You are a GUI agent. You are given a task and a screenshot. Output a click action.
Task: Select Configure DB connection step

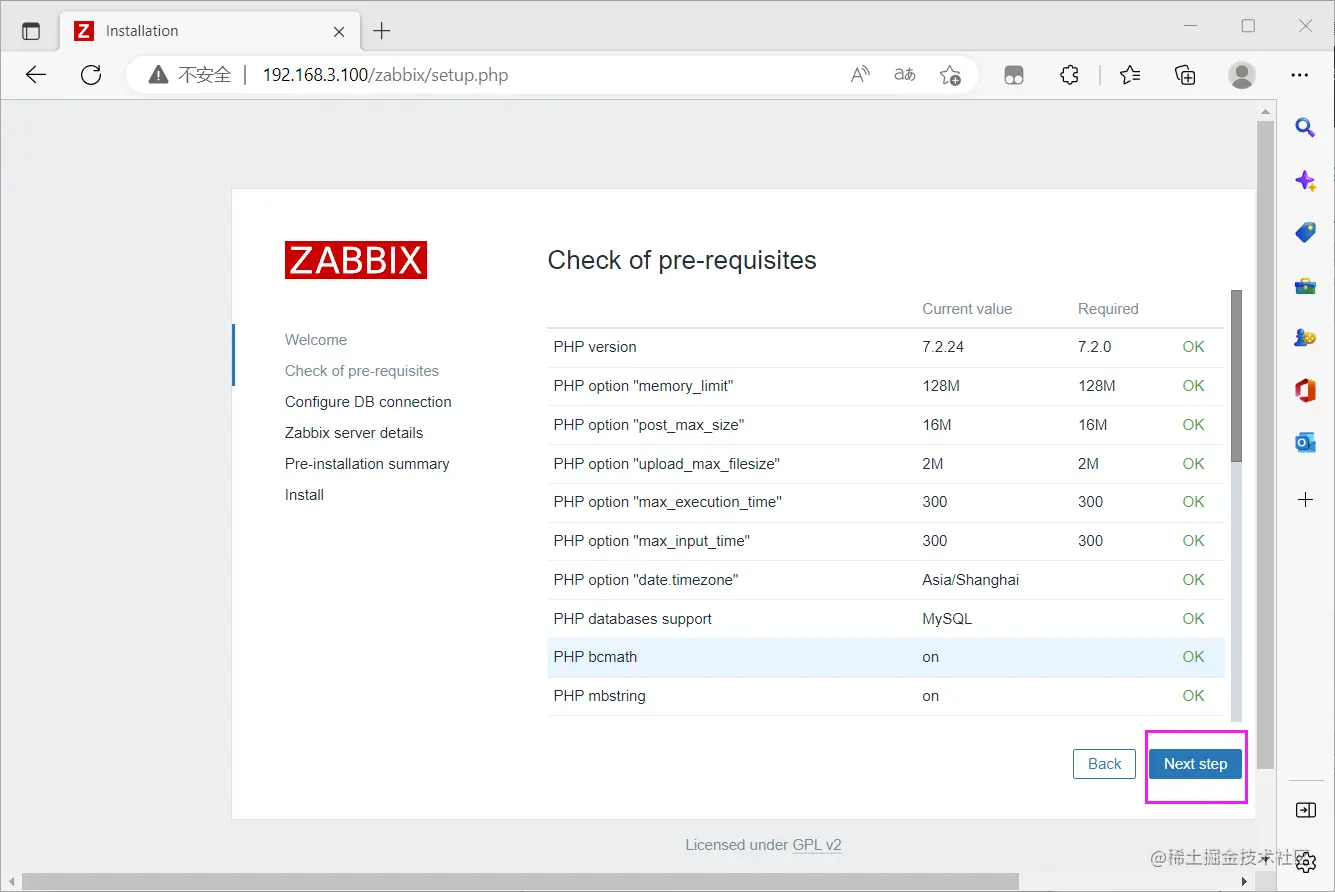368,402
